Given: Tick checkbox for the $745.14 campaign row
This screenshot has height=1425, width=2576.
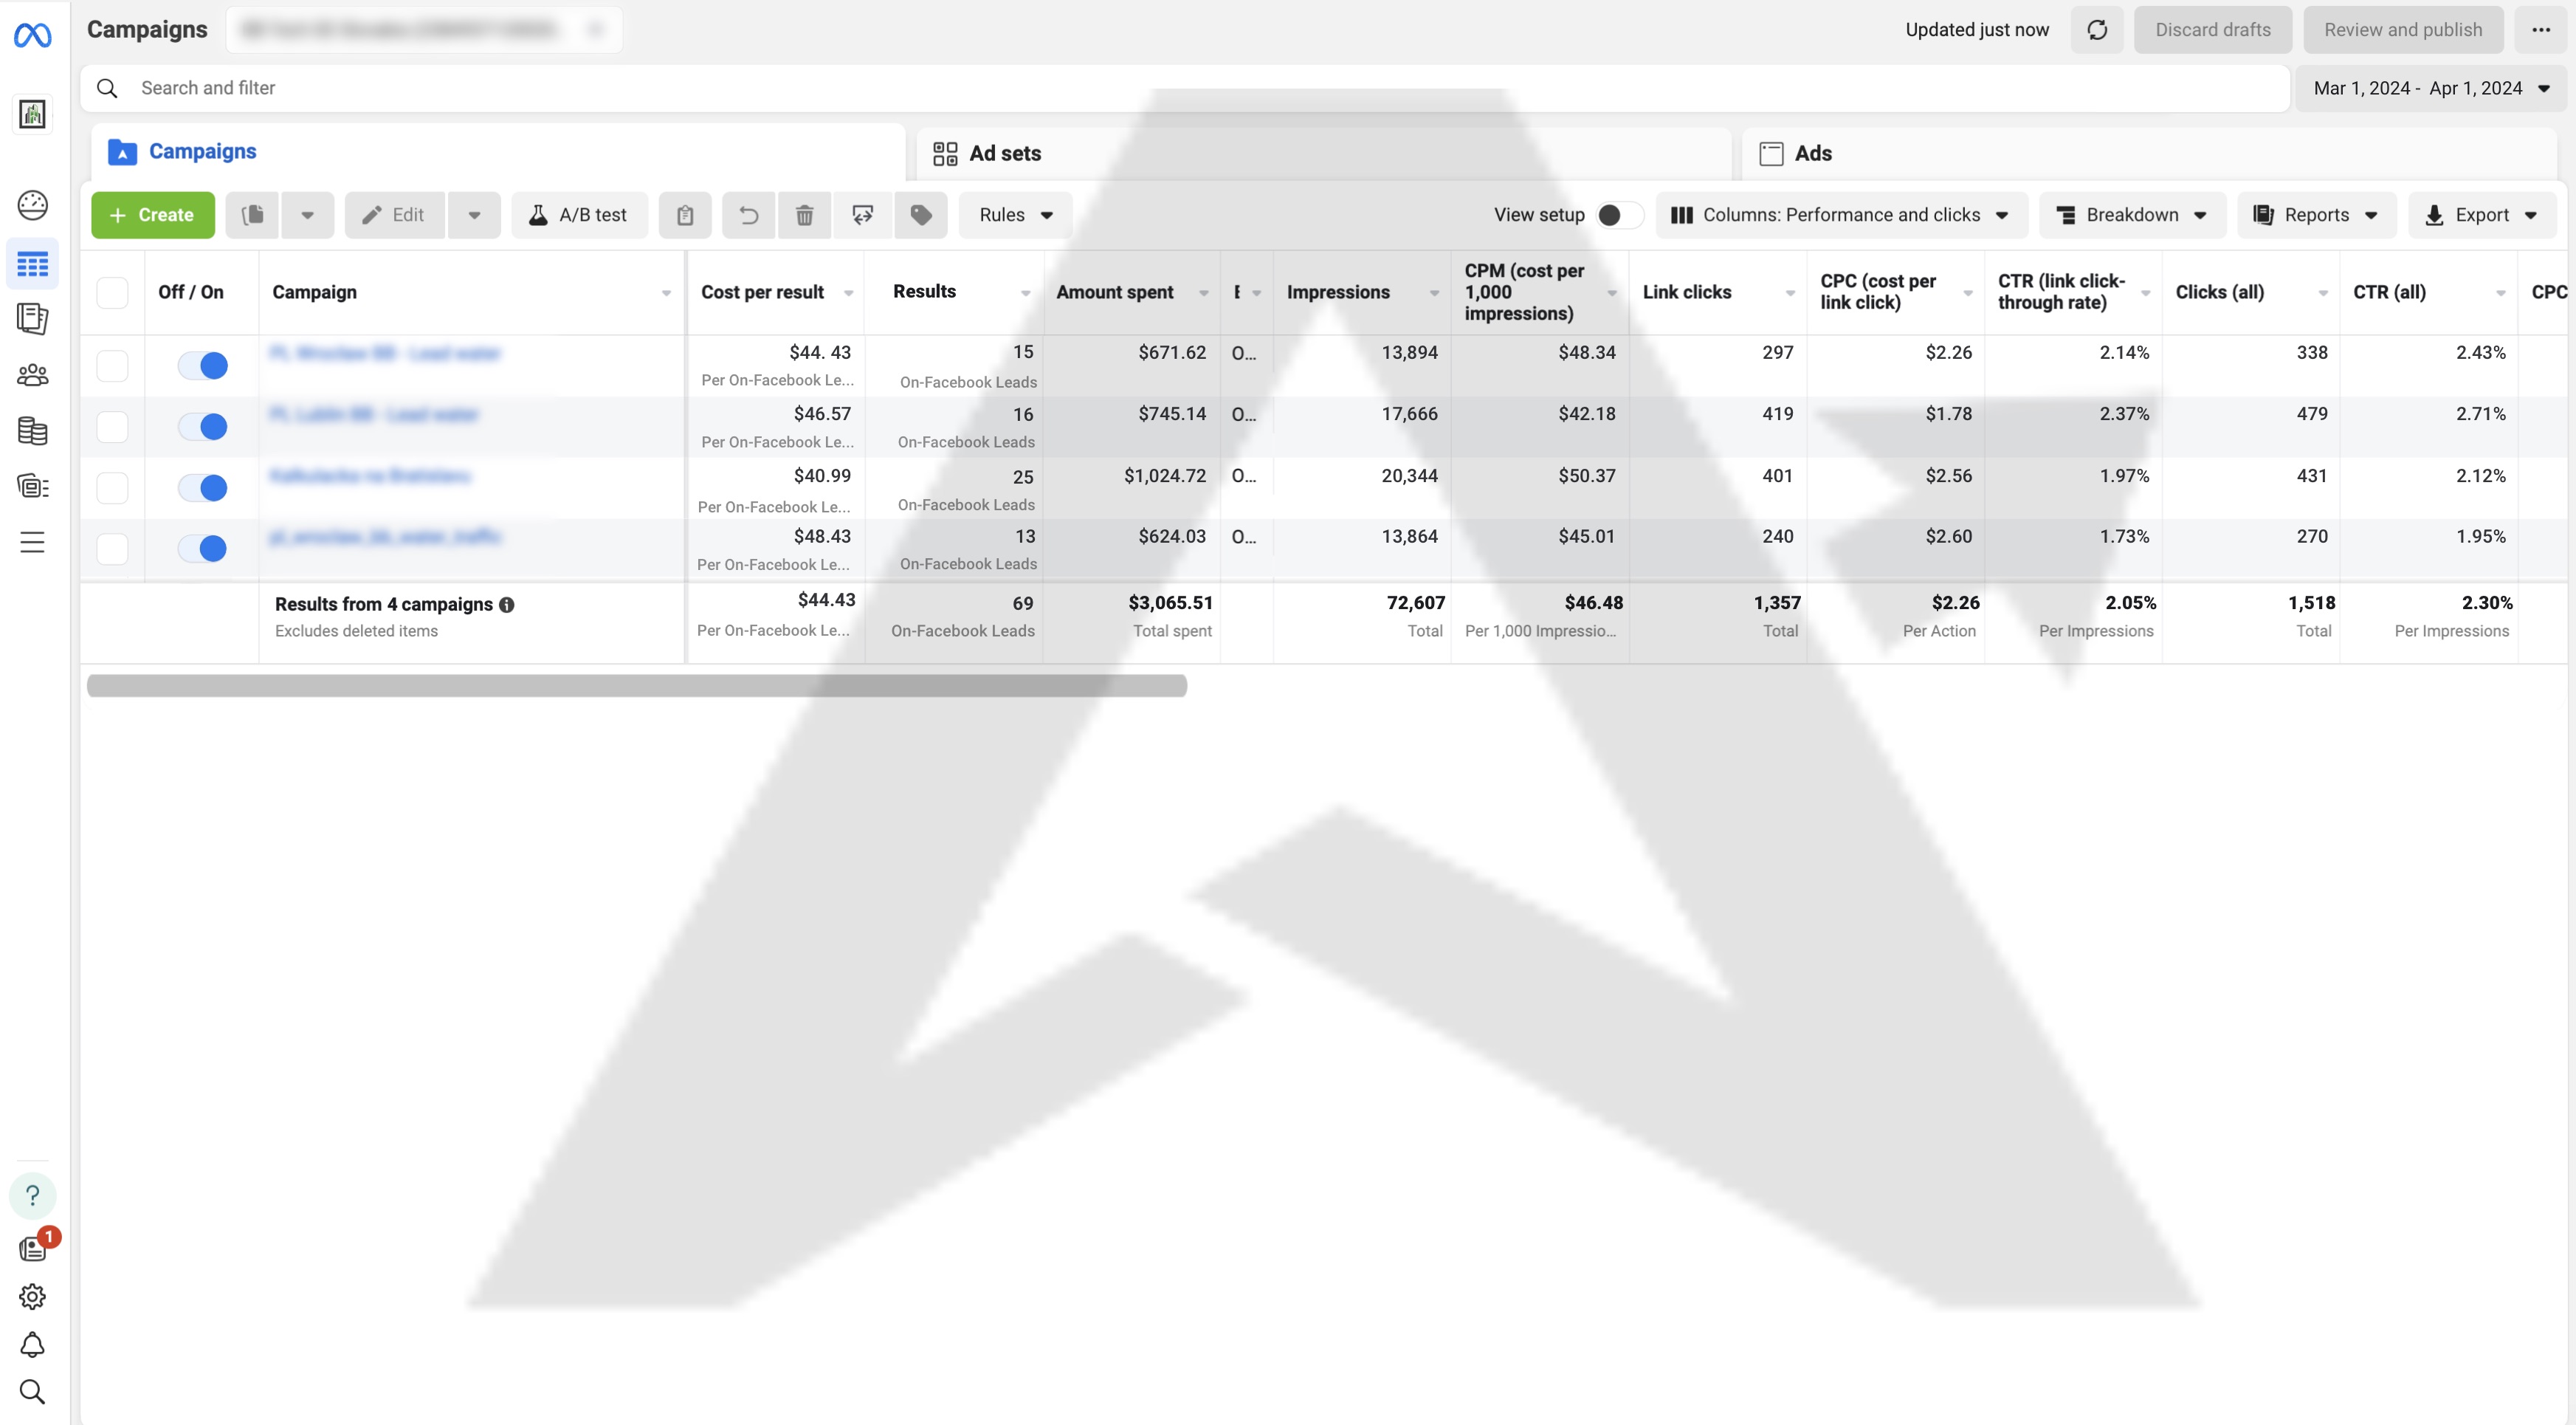Looking at the screenshot, I should coord(112,427).
